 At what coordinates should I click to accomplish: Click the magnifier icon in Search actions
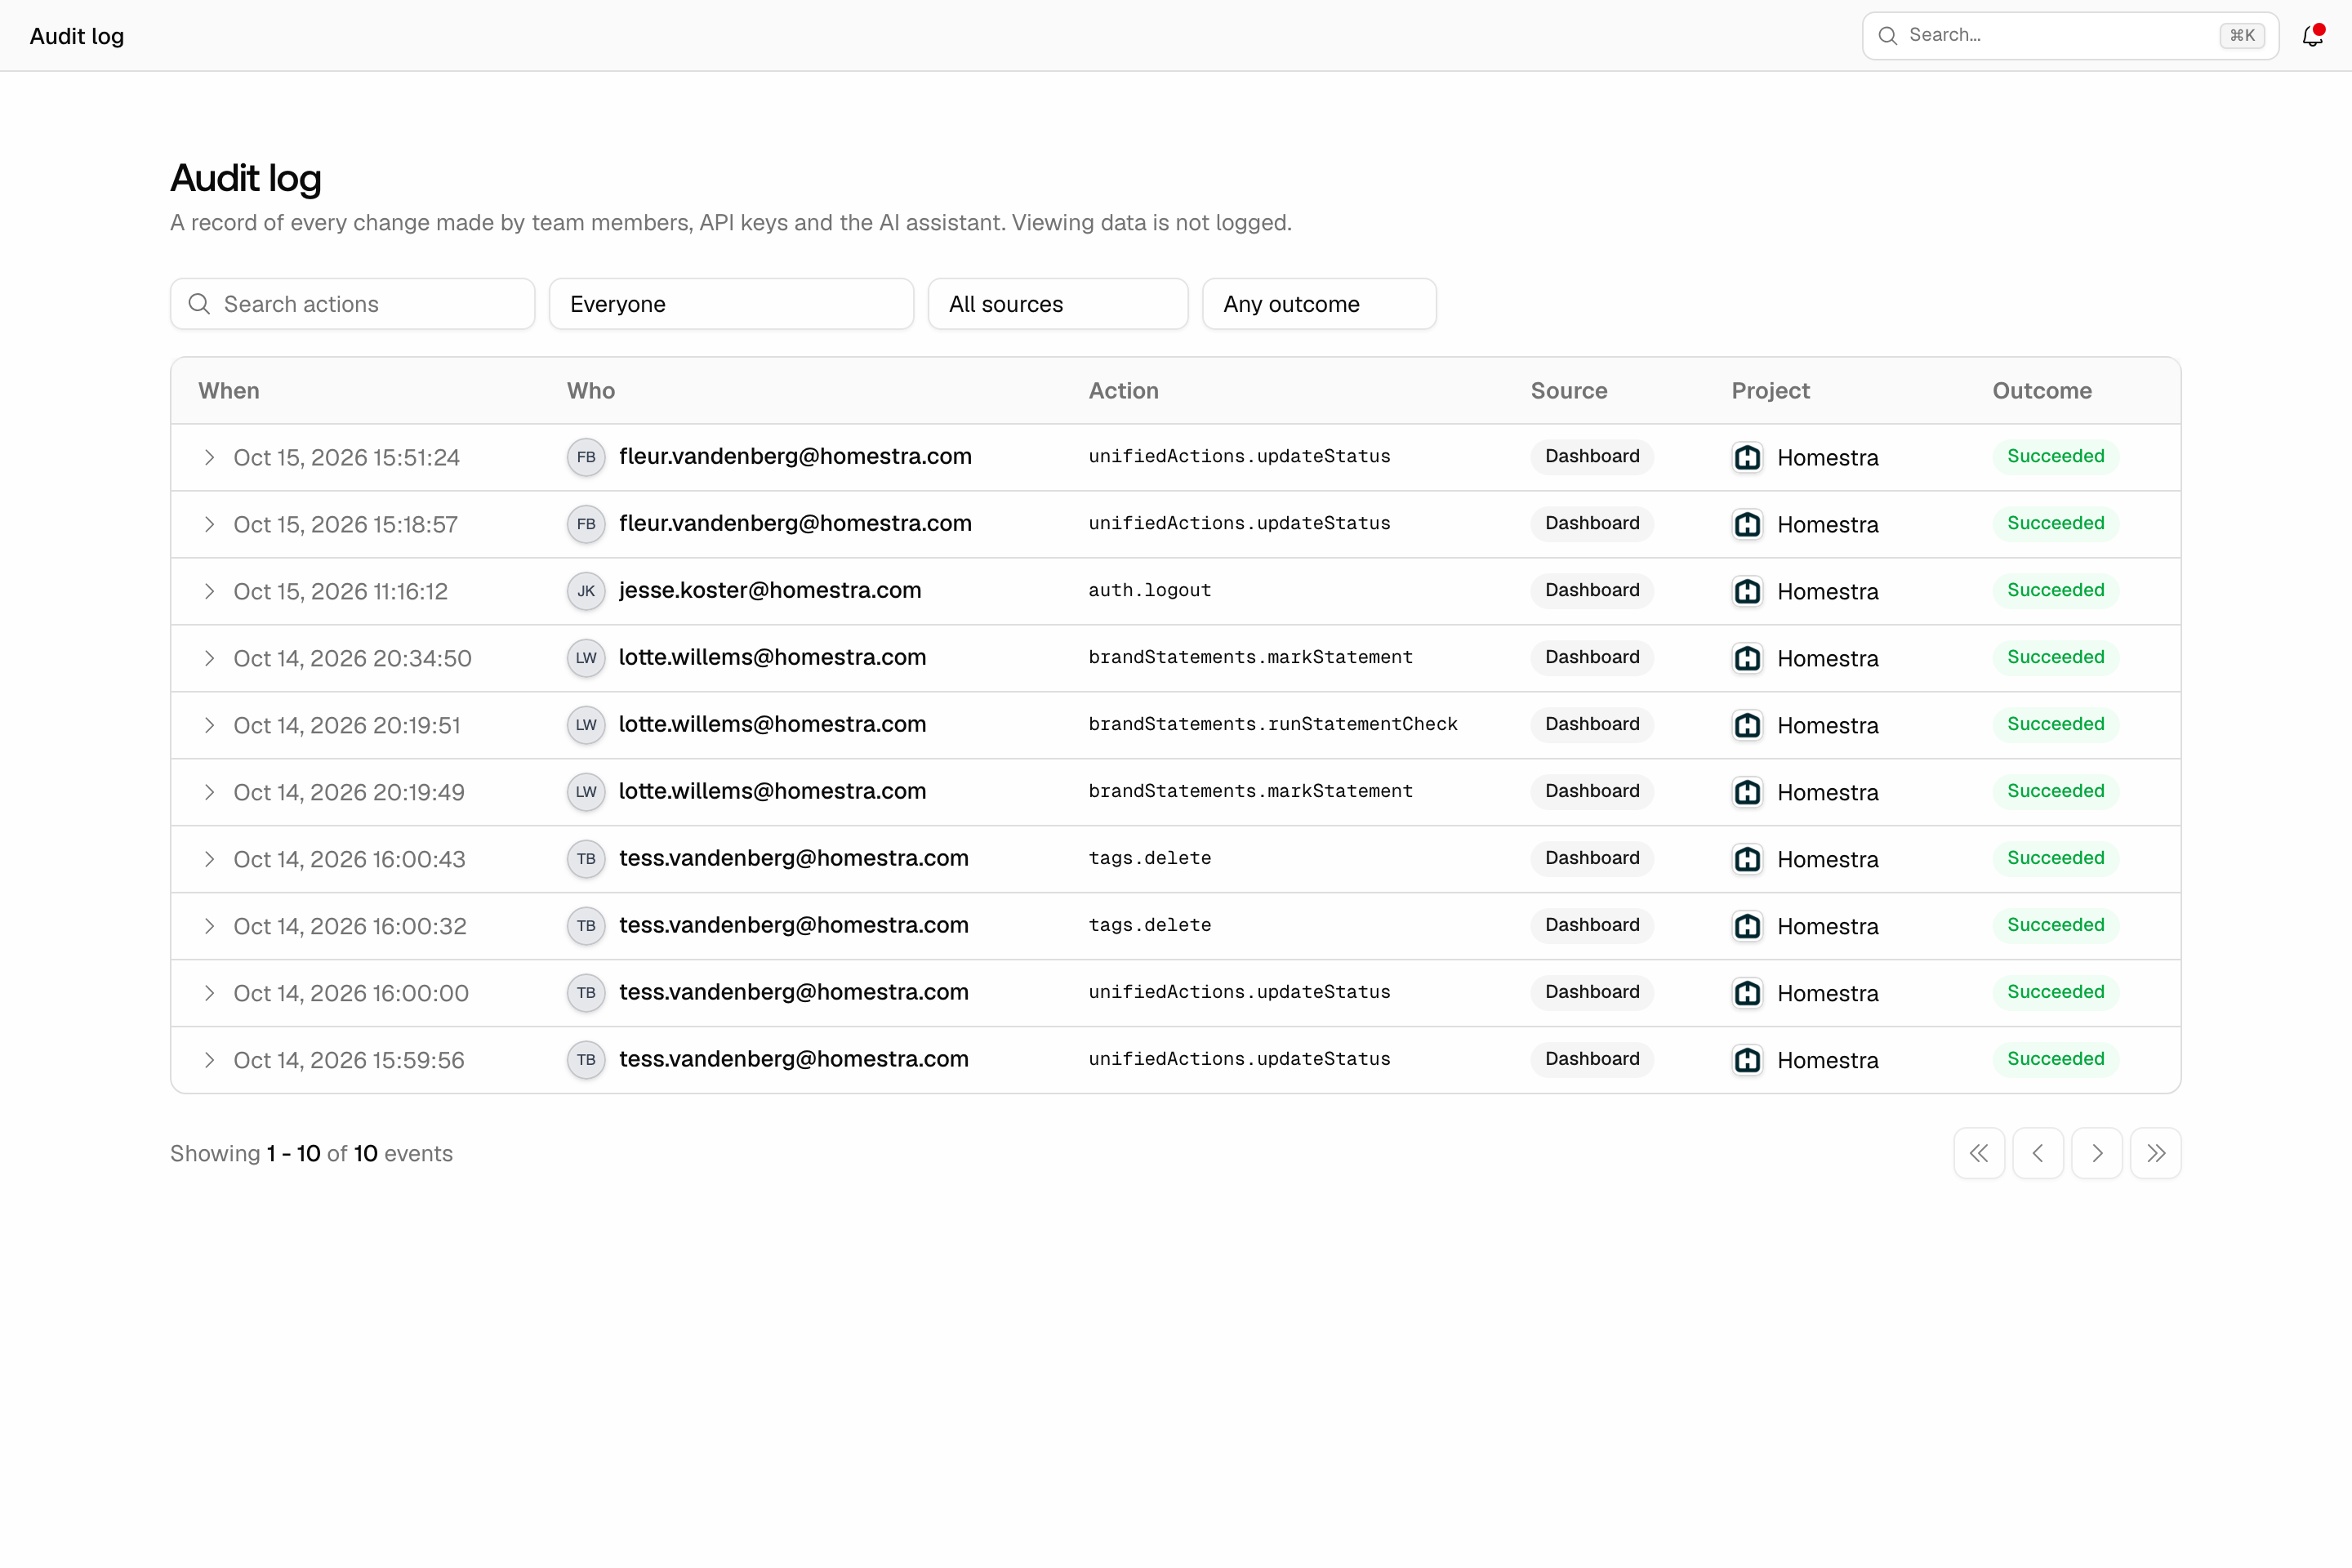(x=199, y=304)
